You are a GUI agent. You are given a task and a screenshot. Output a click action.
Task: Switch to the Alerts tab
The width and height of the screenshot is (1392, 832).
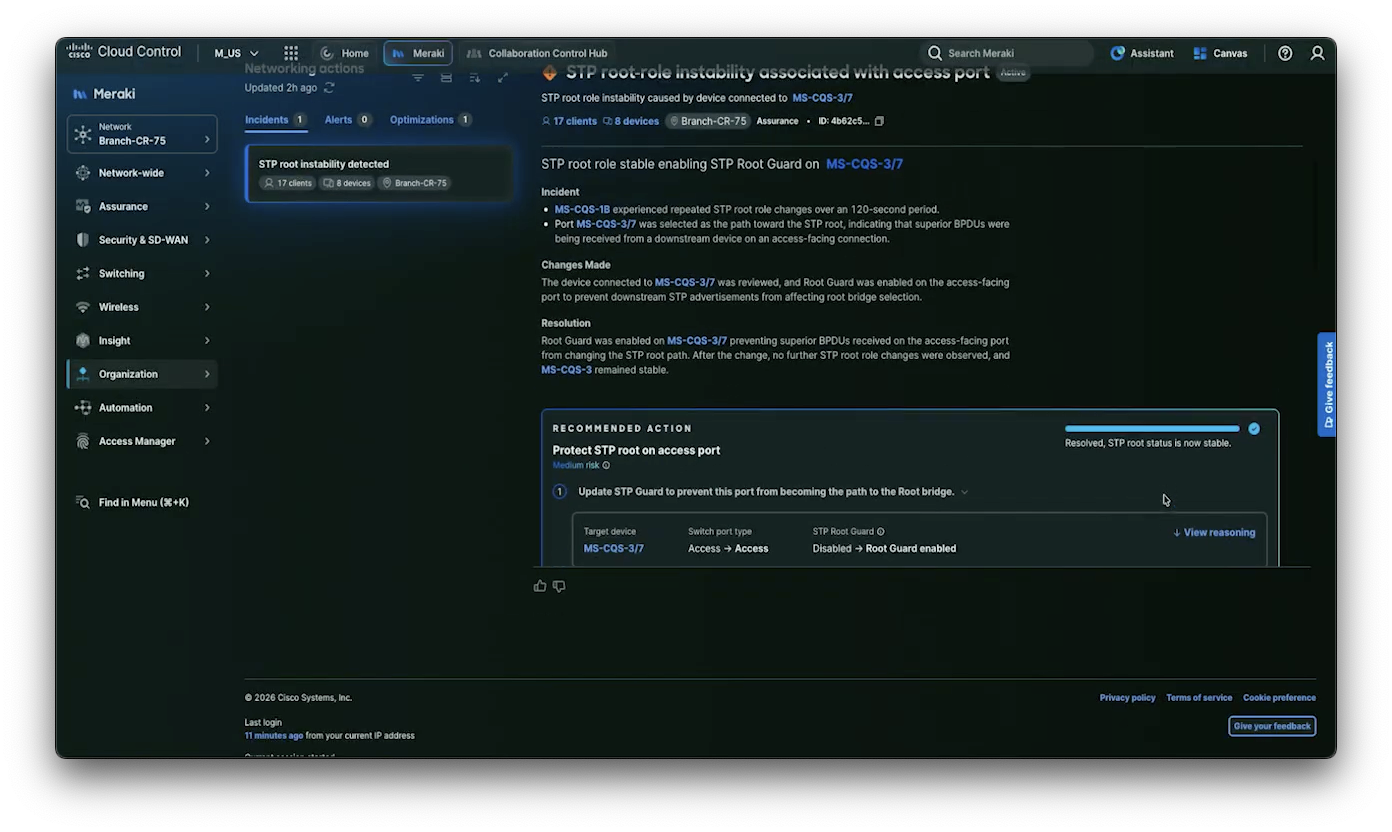pos(348,120)
